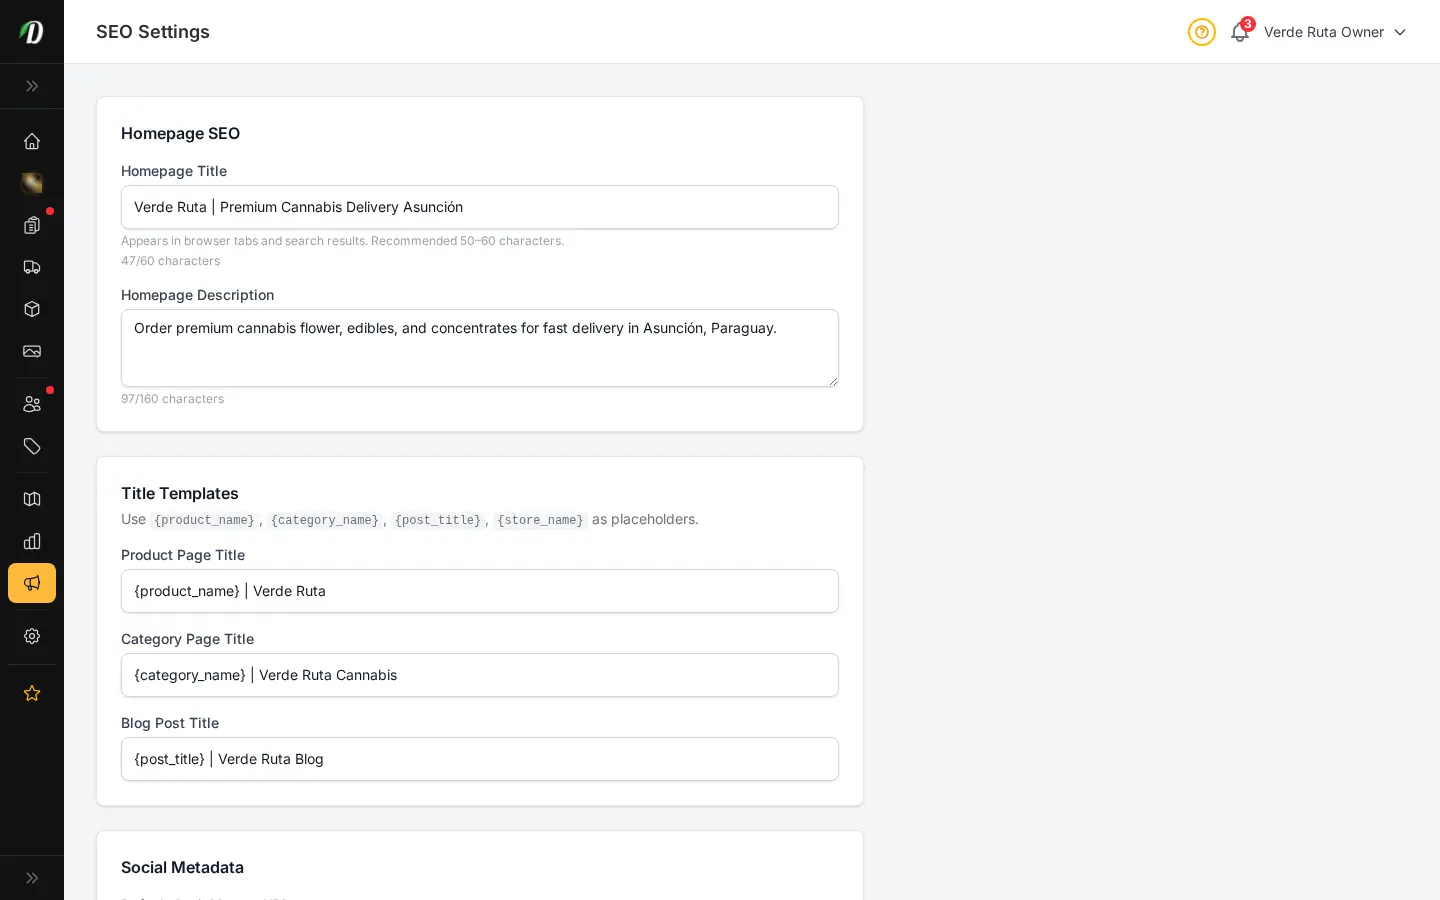Focus the Product Page Title field
Screen dimensions: 1440x900
480,591
